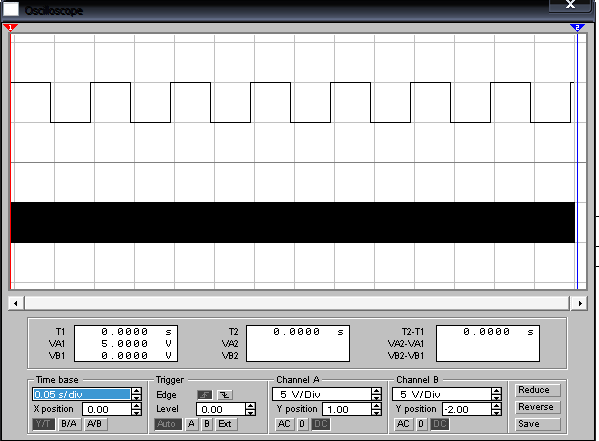Click scrollbar right arrow
The width and height of the screenshot is (599, 441).
[x=580, y=303]
